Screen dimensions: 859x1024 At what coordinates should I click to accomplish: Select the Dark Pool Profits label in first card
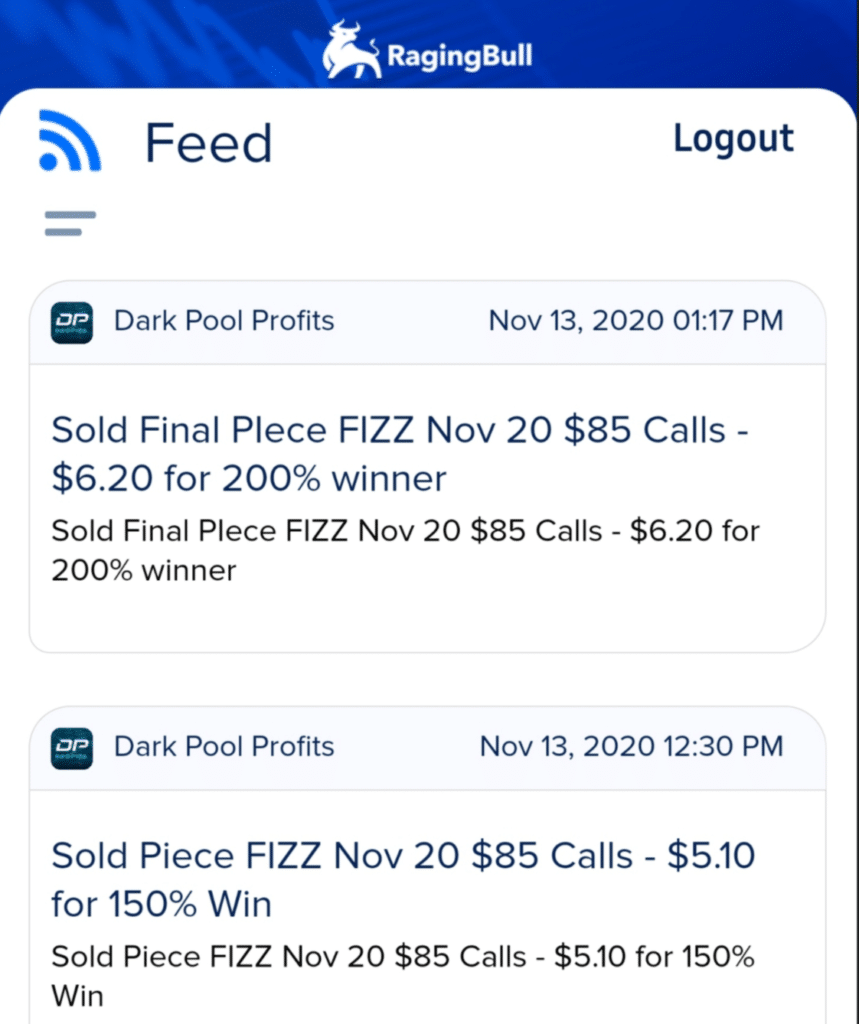point(224,321)
